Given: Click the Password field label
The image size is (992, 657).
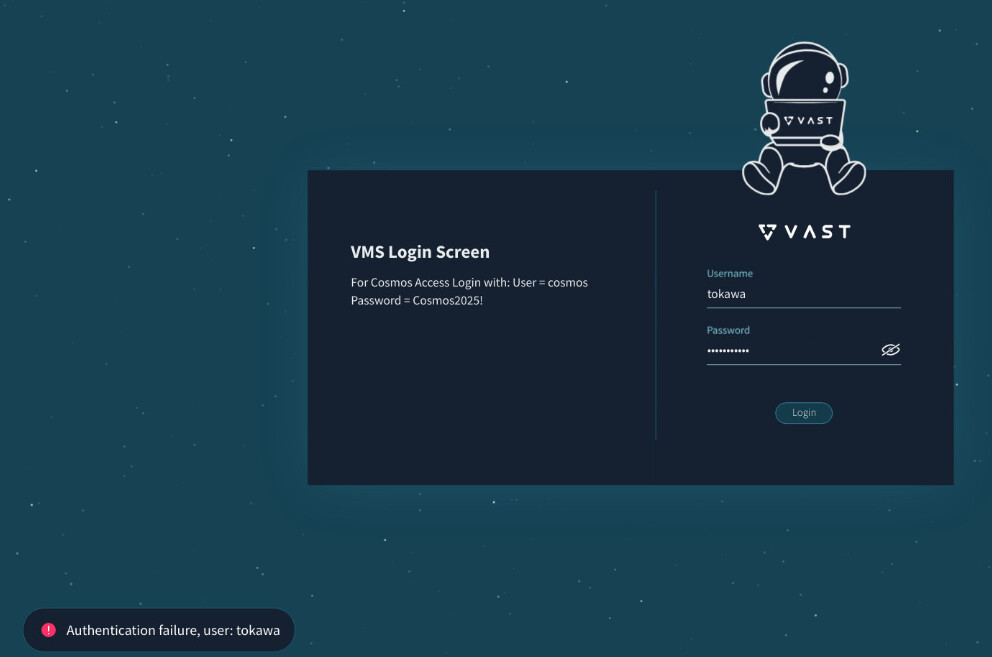Looking at the screenshot, I should coord(728,330).
